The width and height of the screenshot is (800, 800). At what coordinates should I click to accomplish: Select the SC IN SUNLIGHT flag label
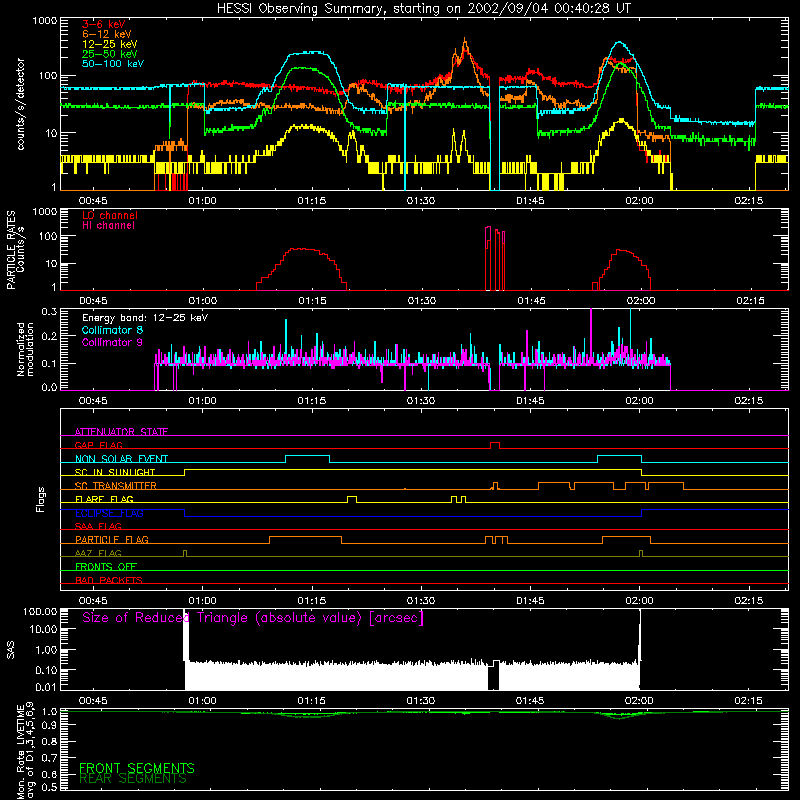[x=115, y=472]
